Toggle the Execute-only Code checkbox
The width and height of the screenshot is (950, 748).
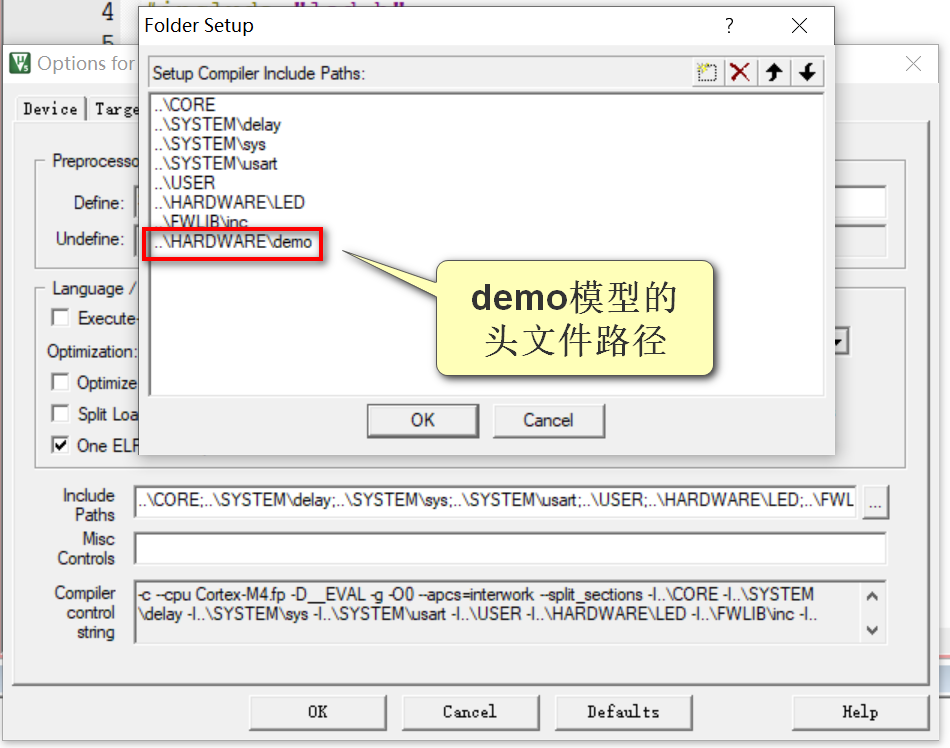point(61,318)
